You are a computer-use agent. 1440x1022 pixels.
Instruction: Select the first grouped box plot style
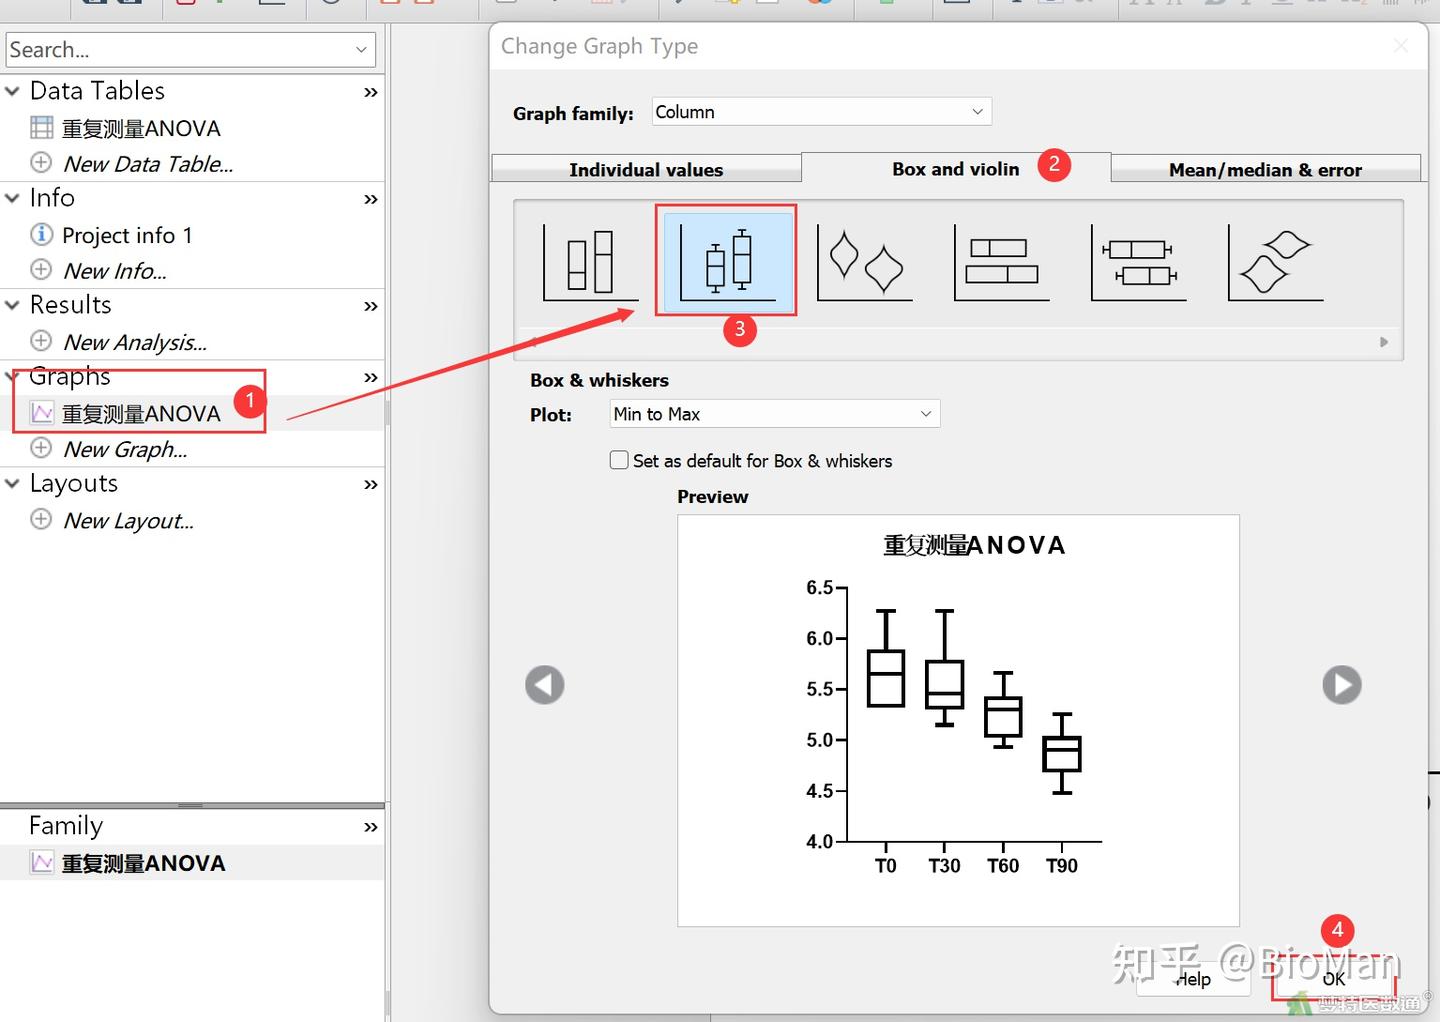[x=588, y=260]
